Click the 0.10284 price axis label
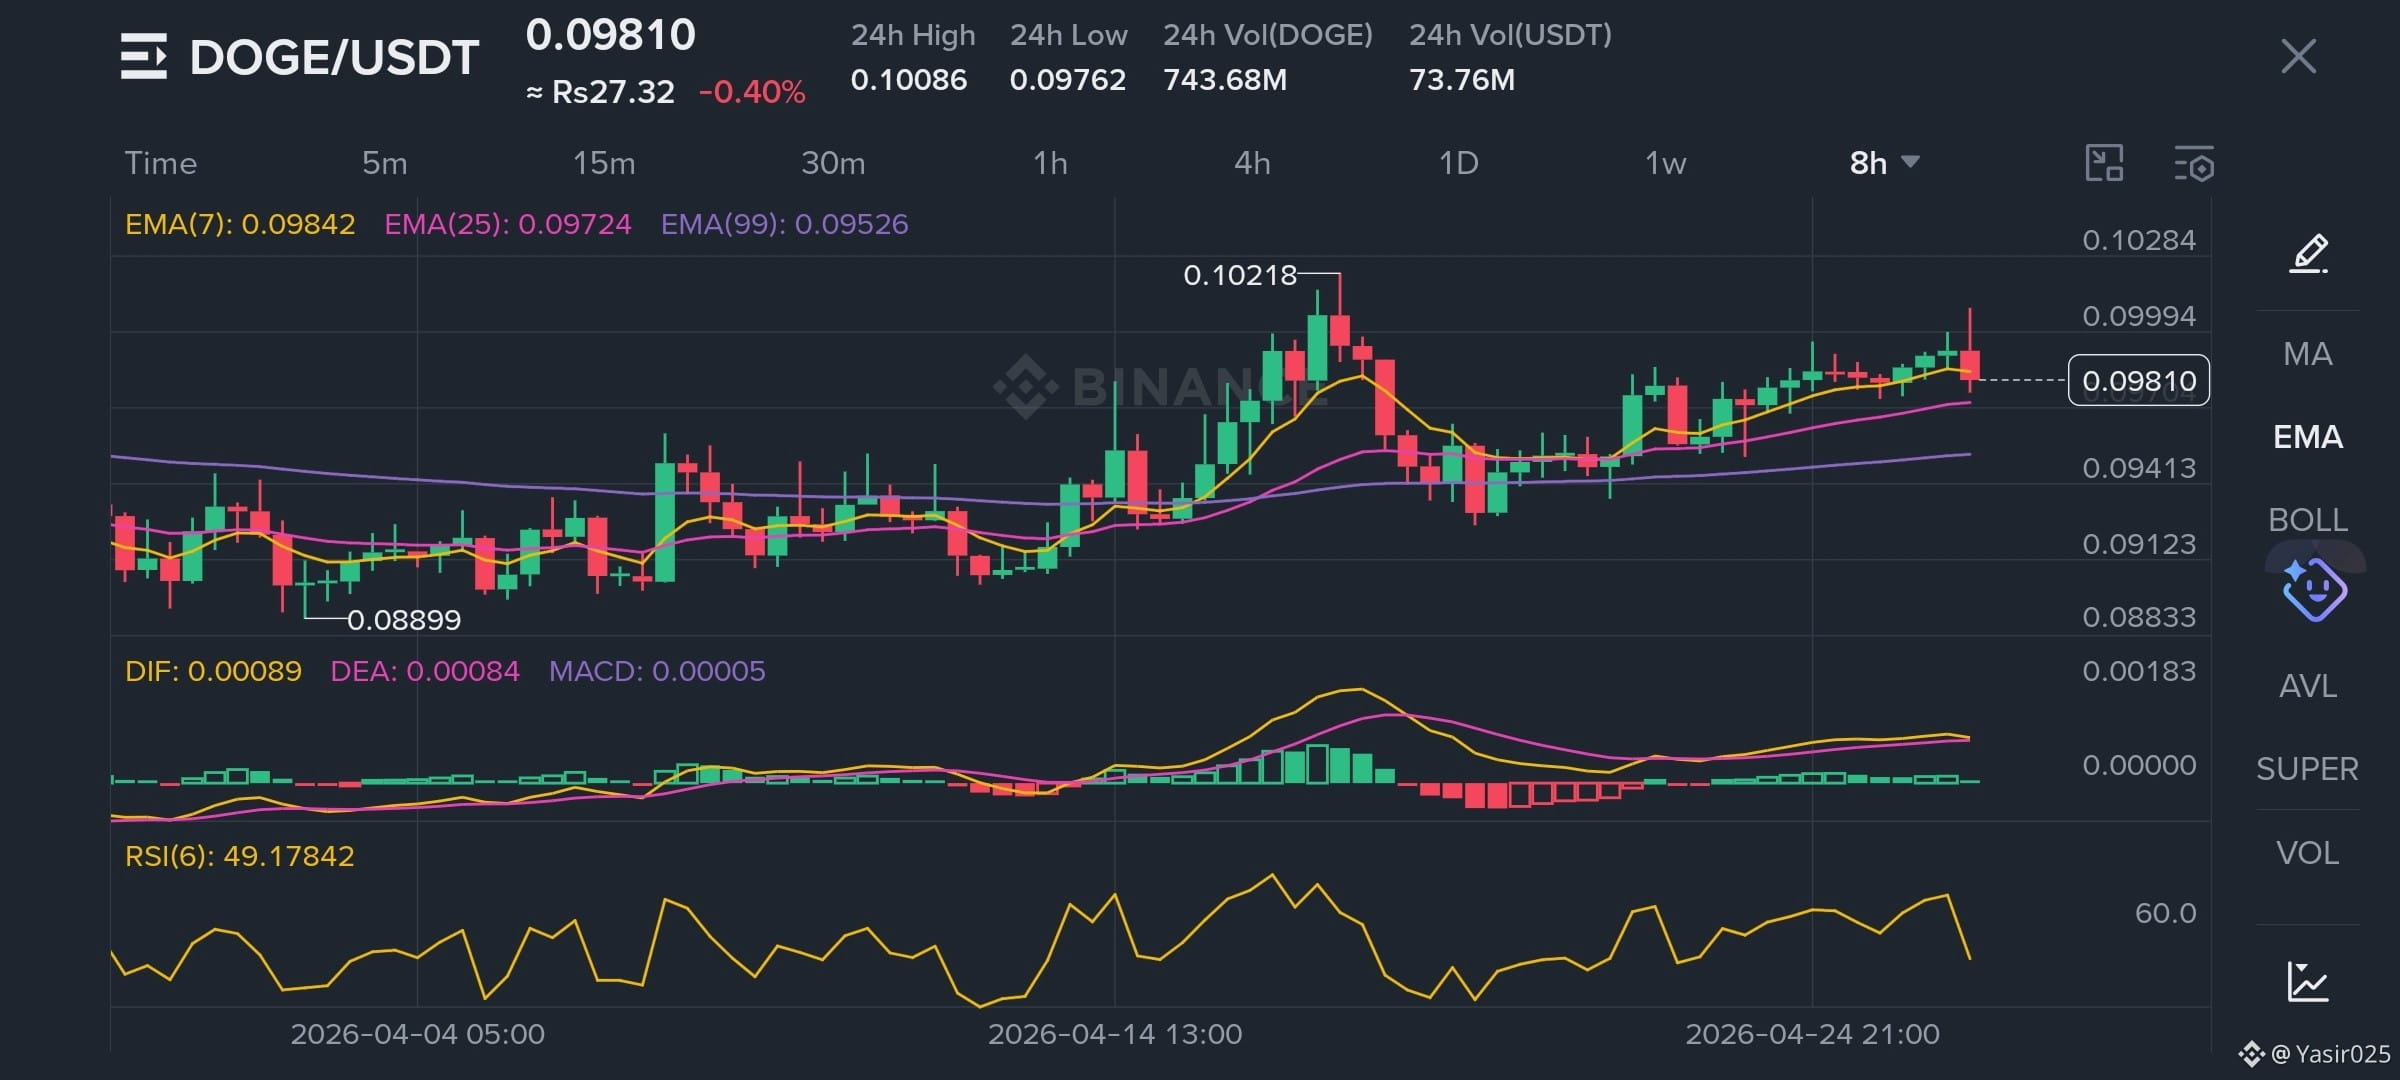 pos(2139,241)
